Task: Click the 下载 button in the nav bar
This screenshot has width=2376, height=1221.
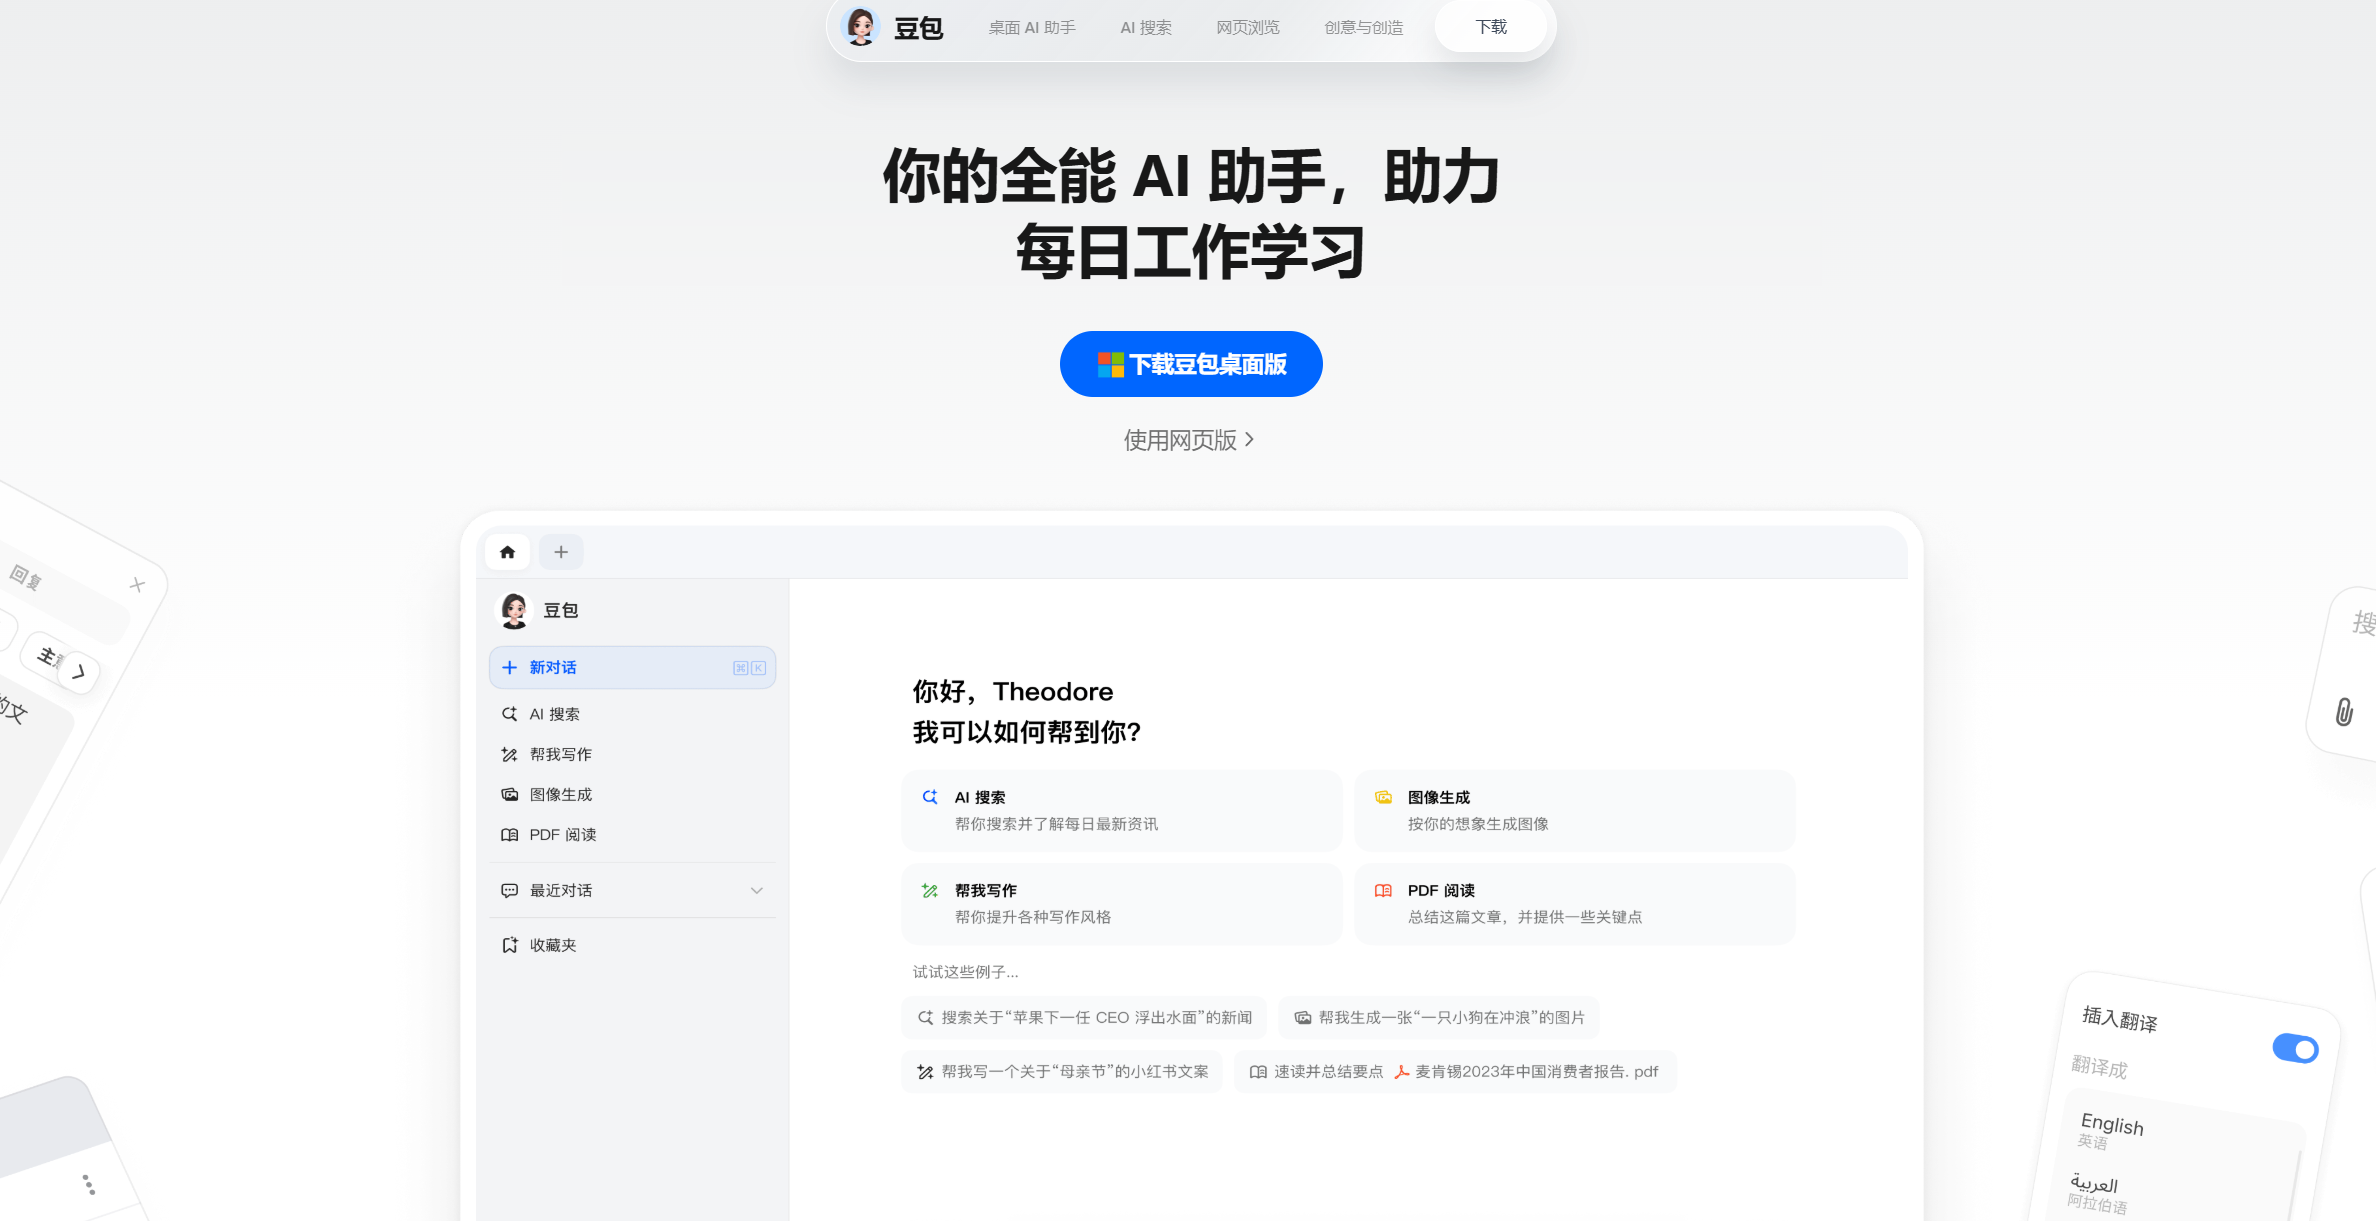Action: (x=1491, y=27)
